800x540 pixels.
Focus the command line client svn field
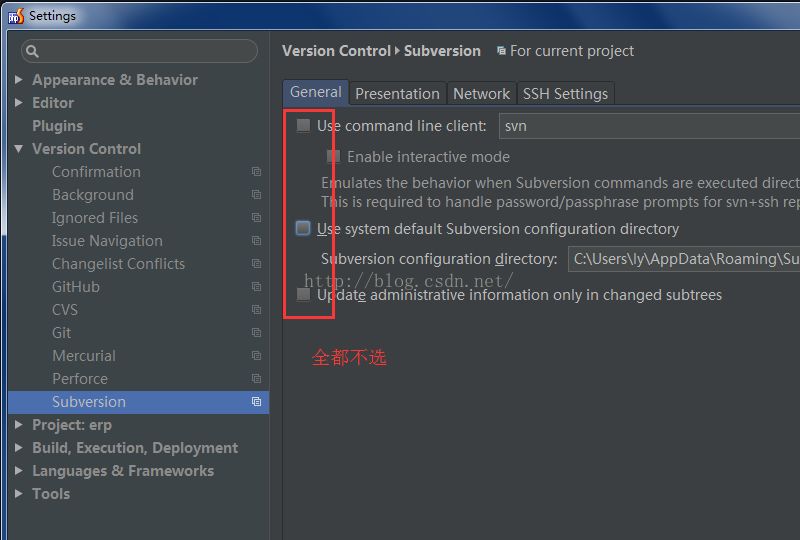[650, 126]
